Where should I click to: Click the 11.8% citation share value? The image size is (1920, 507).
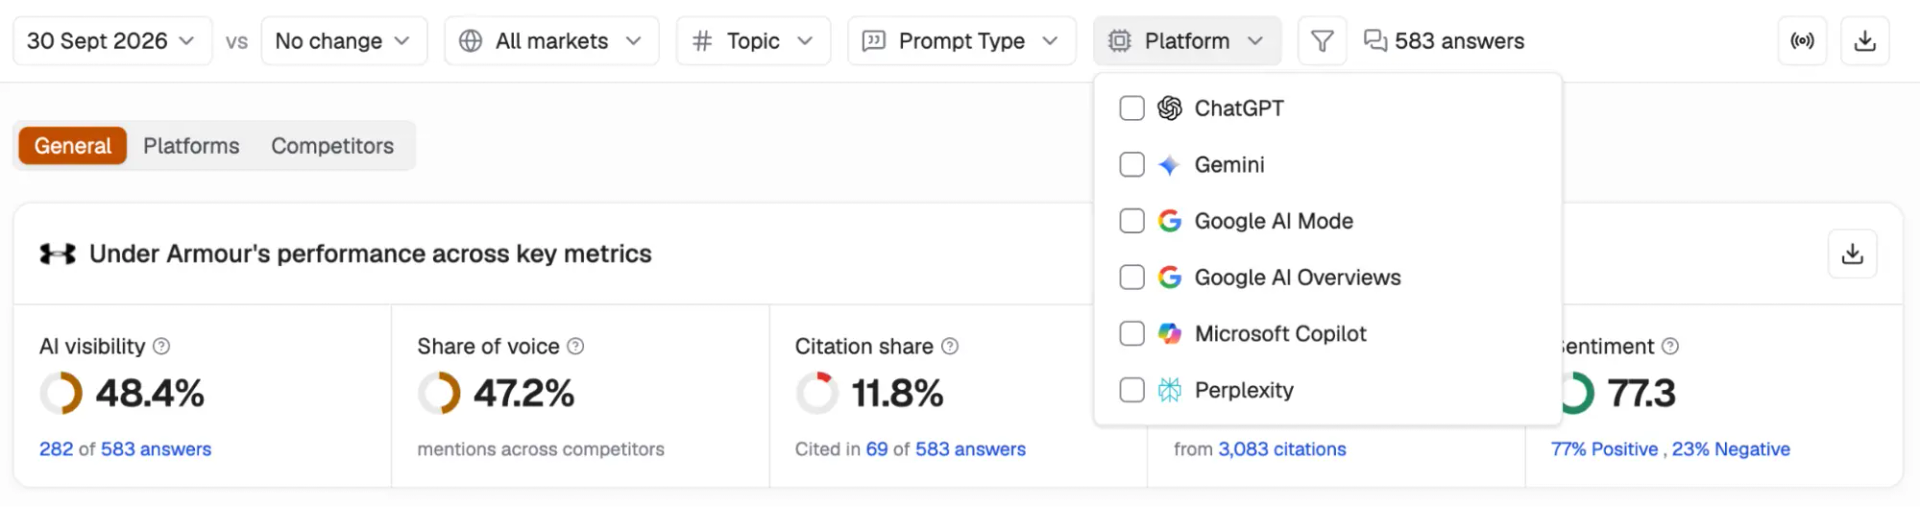pyautogui.click(x=897, y=393)
